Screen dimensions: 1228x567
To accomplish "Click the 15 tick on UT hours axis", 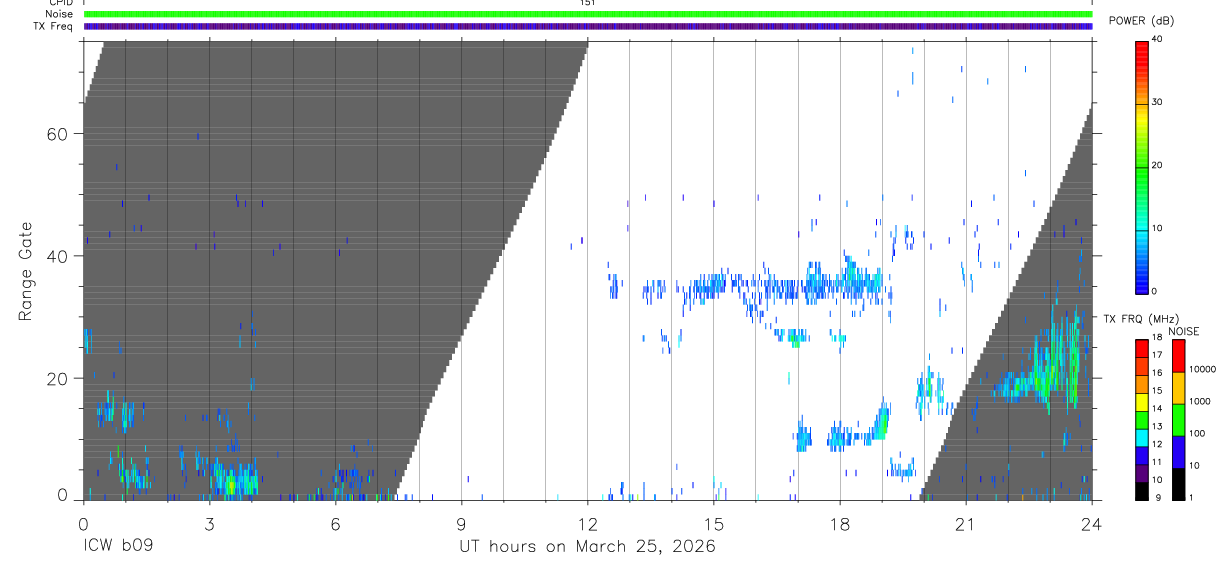I will point(714,523).
